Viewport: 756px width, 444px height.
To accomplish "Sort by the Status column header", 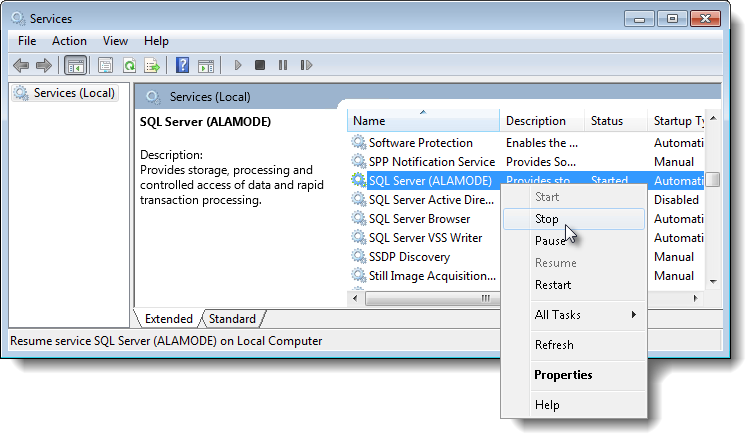I will [x=616, y=121].
